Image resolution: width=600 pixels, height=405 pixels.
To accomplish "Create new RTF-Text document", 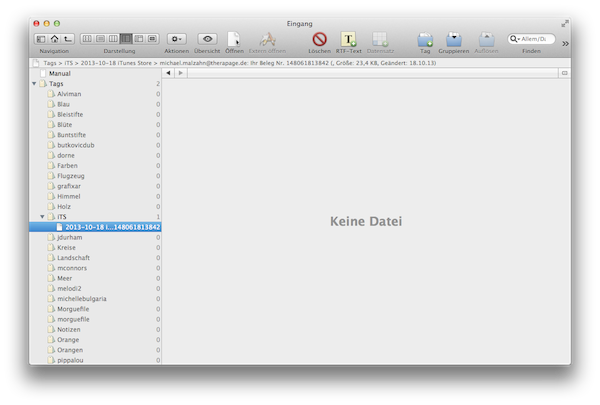I will click(349, 39).
